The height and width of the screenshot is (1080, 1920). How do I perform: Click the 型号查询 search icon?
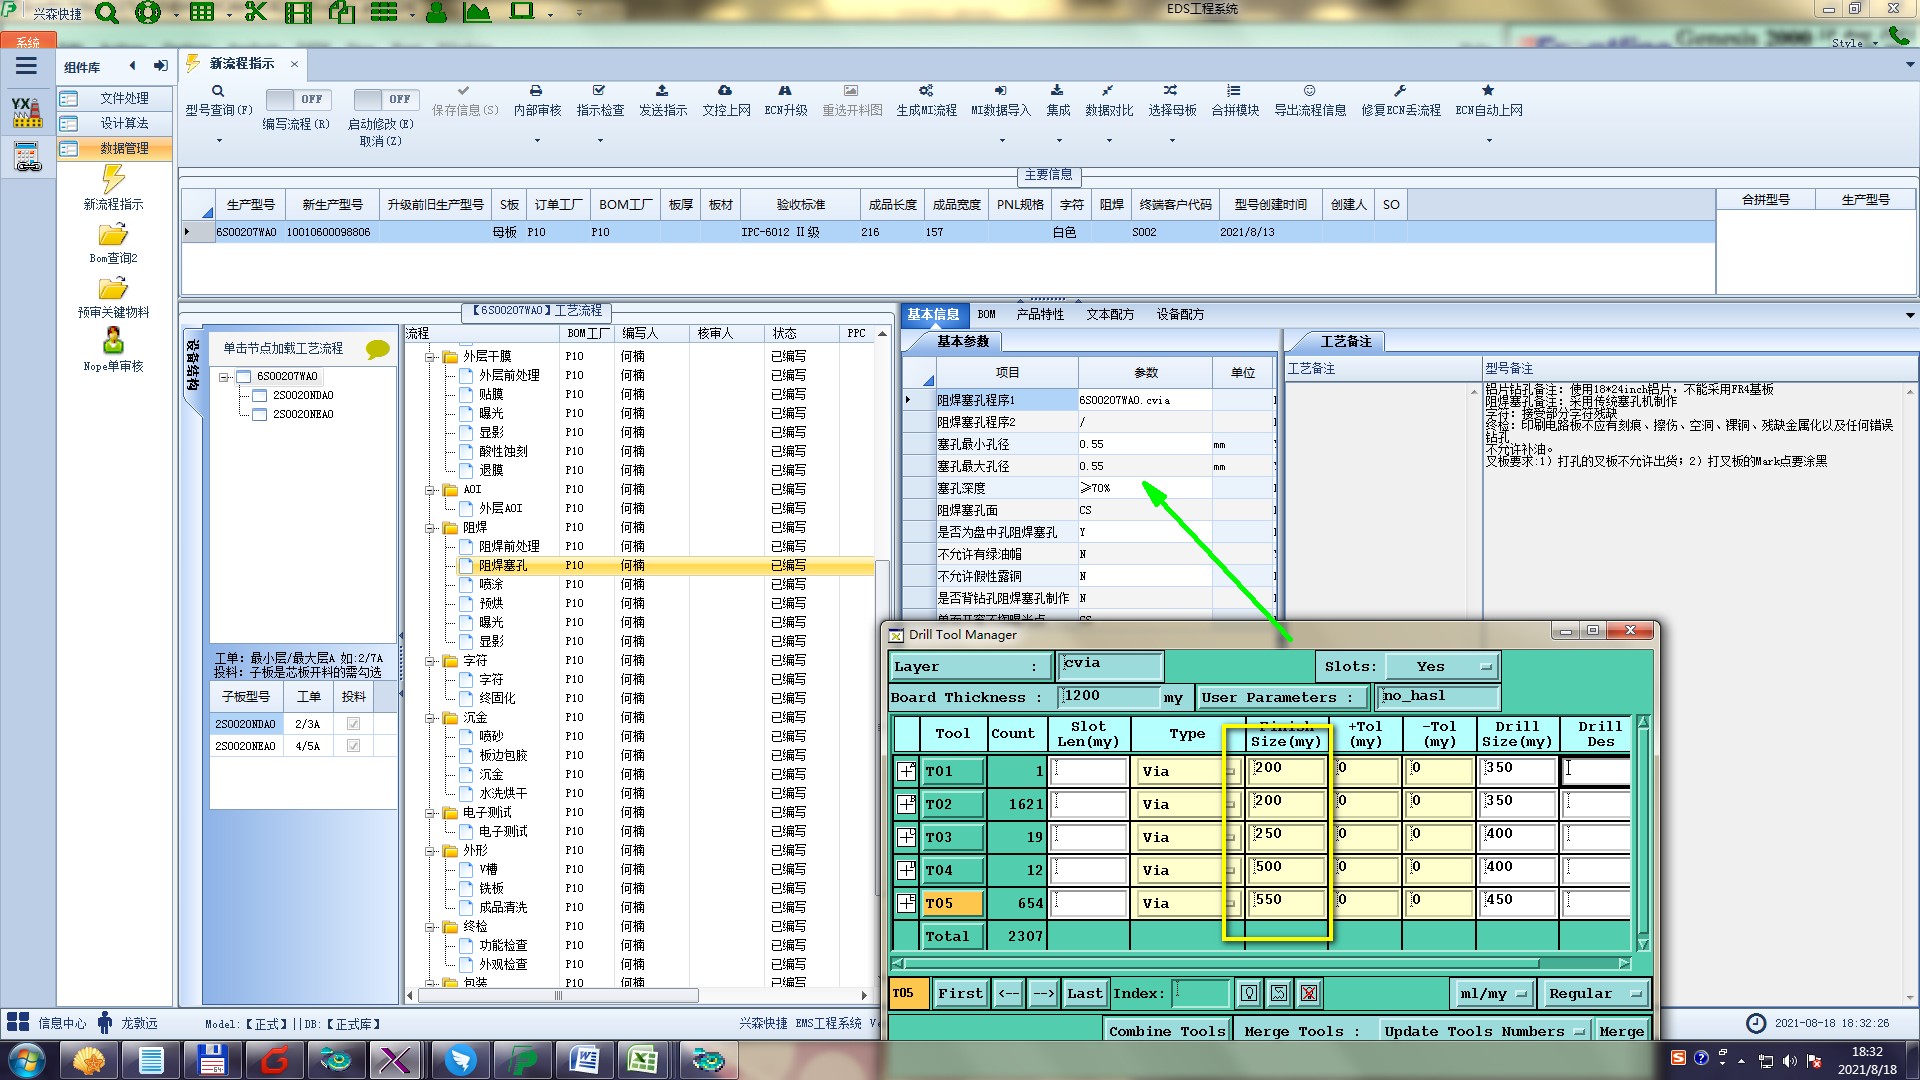pos(218,91)
